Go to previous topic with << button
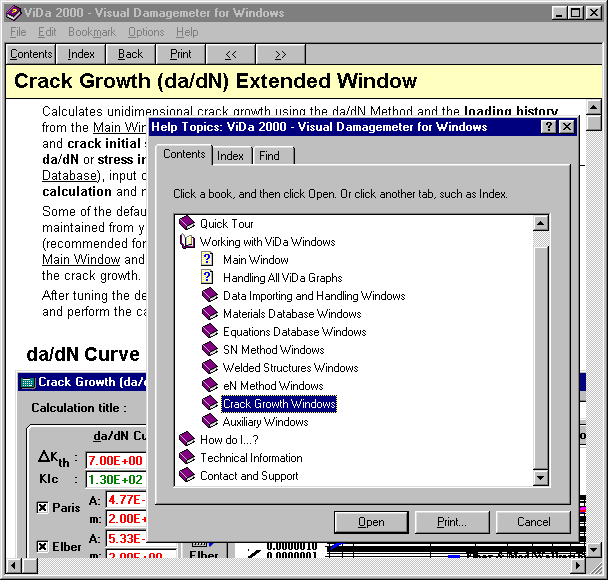The height and width of the screenshot is (580, 608). click(x=231, y=54)
